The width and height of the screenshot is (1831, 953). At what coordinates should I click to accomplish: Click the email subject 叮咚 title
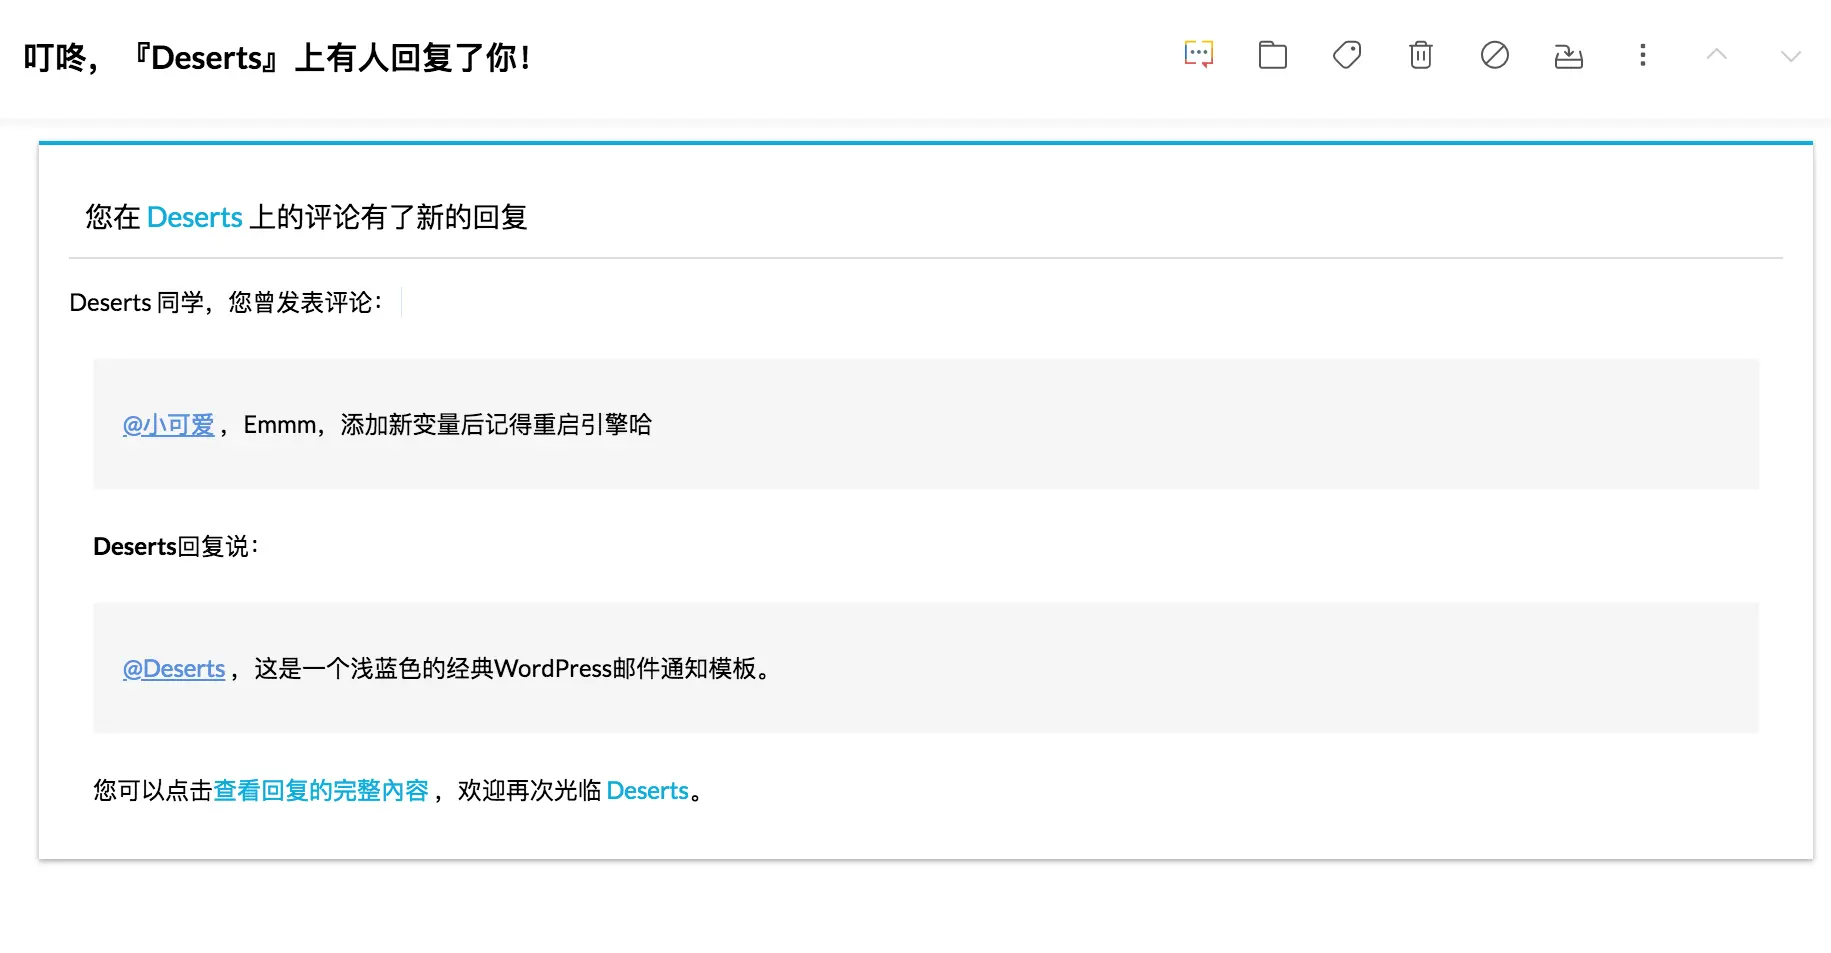click(x=277, y=58)
